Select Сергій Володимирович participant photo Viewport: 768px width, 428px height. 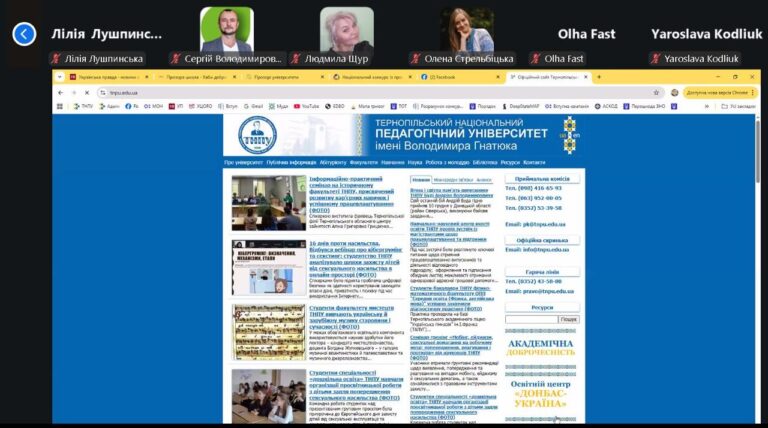[227, 29]
